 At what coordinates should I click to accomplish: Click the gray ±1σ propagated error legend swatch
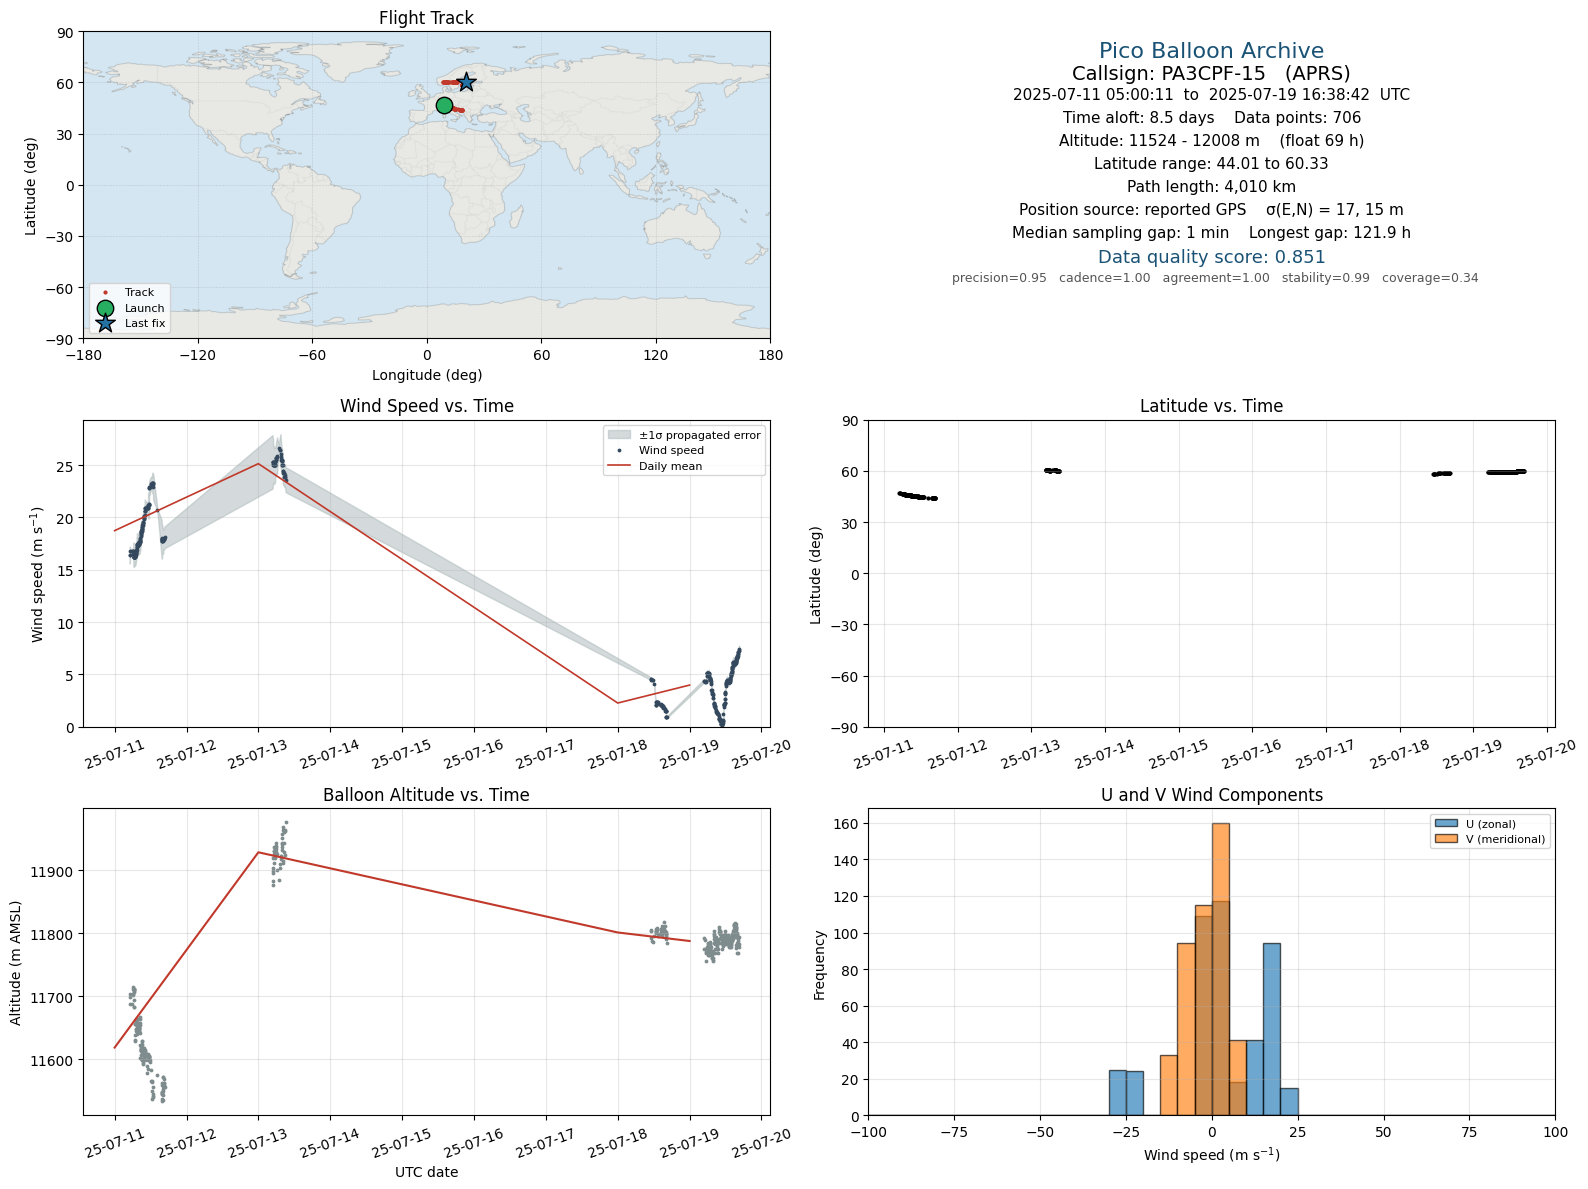[619, 435]
